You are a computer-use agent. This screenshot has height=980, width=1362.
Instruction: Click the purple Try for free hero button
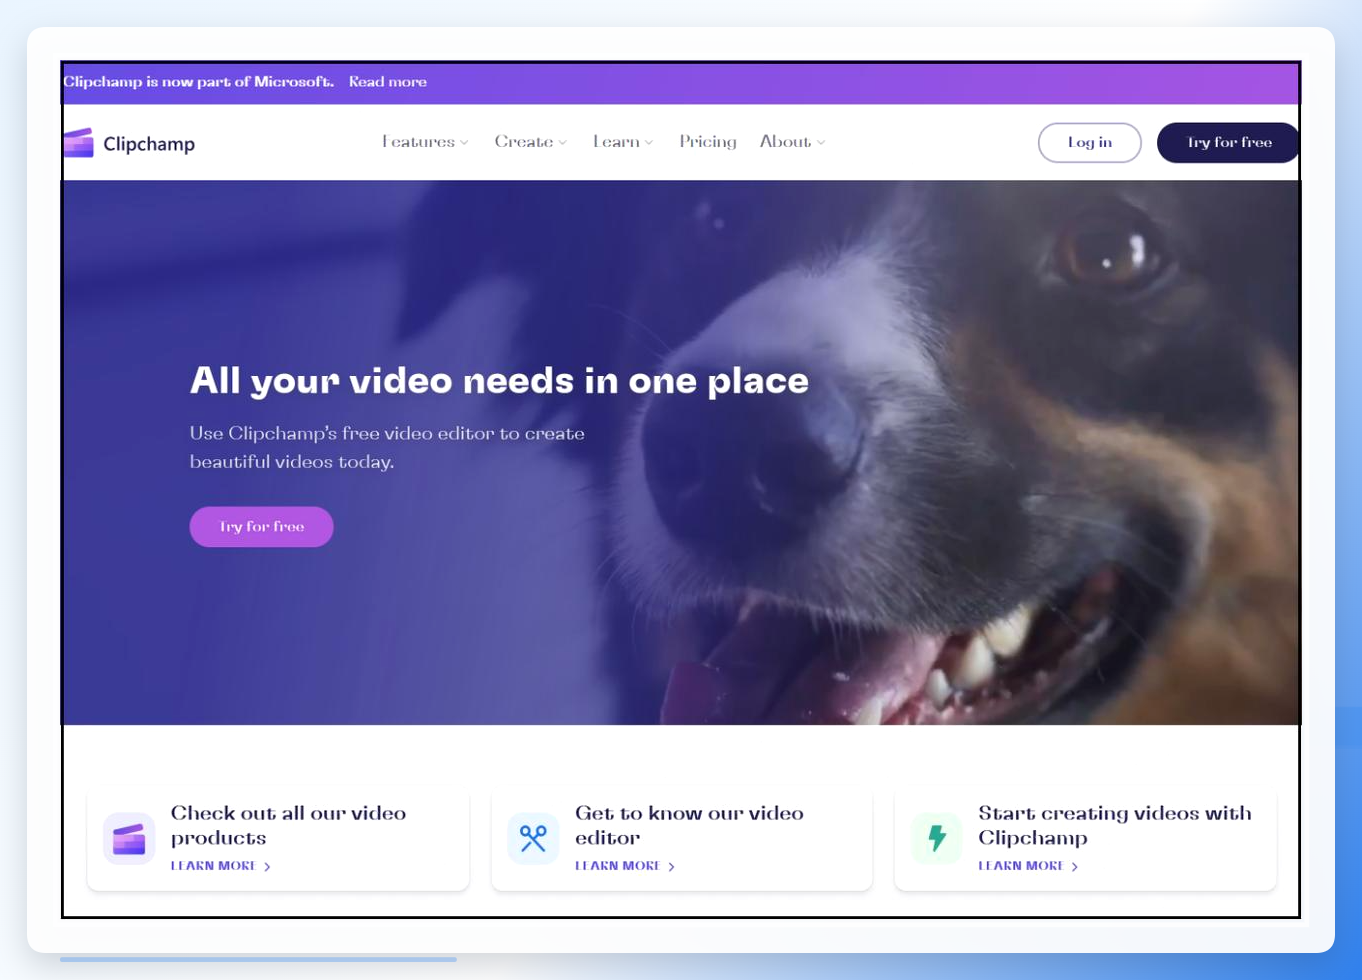262,527
